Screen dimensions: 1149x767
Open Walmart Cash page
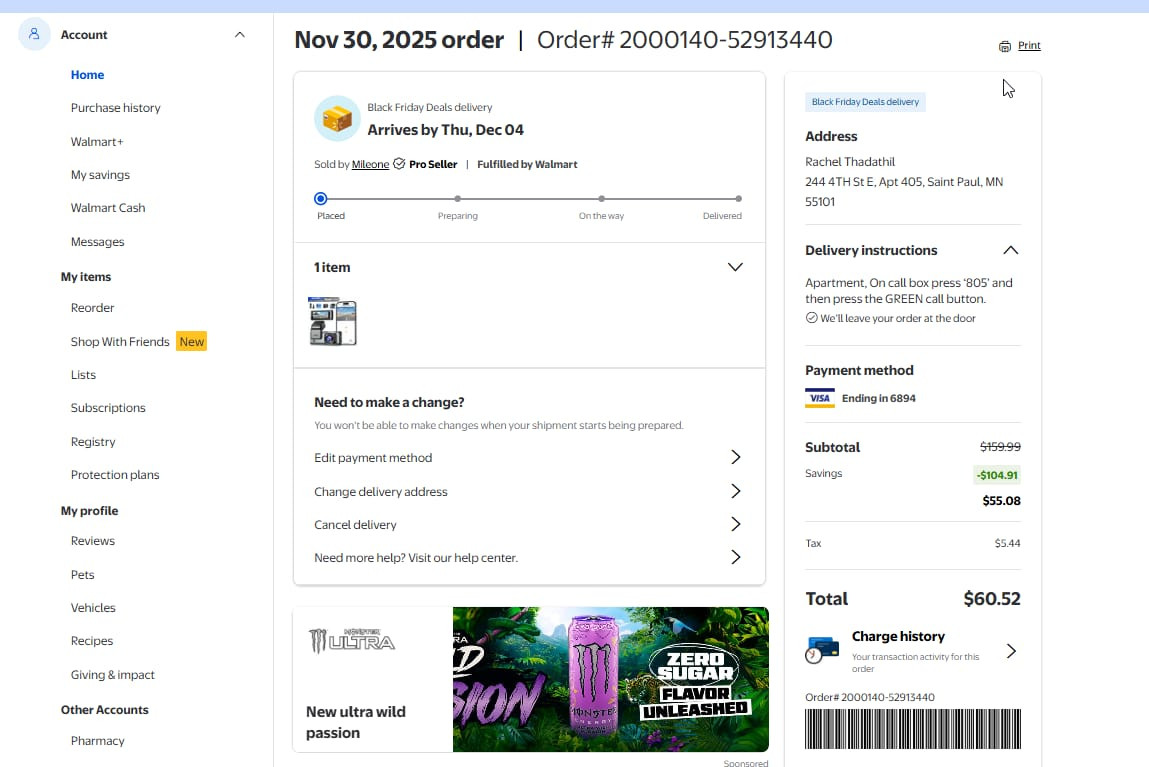[x=108, y=207]
